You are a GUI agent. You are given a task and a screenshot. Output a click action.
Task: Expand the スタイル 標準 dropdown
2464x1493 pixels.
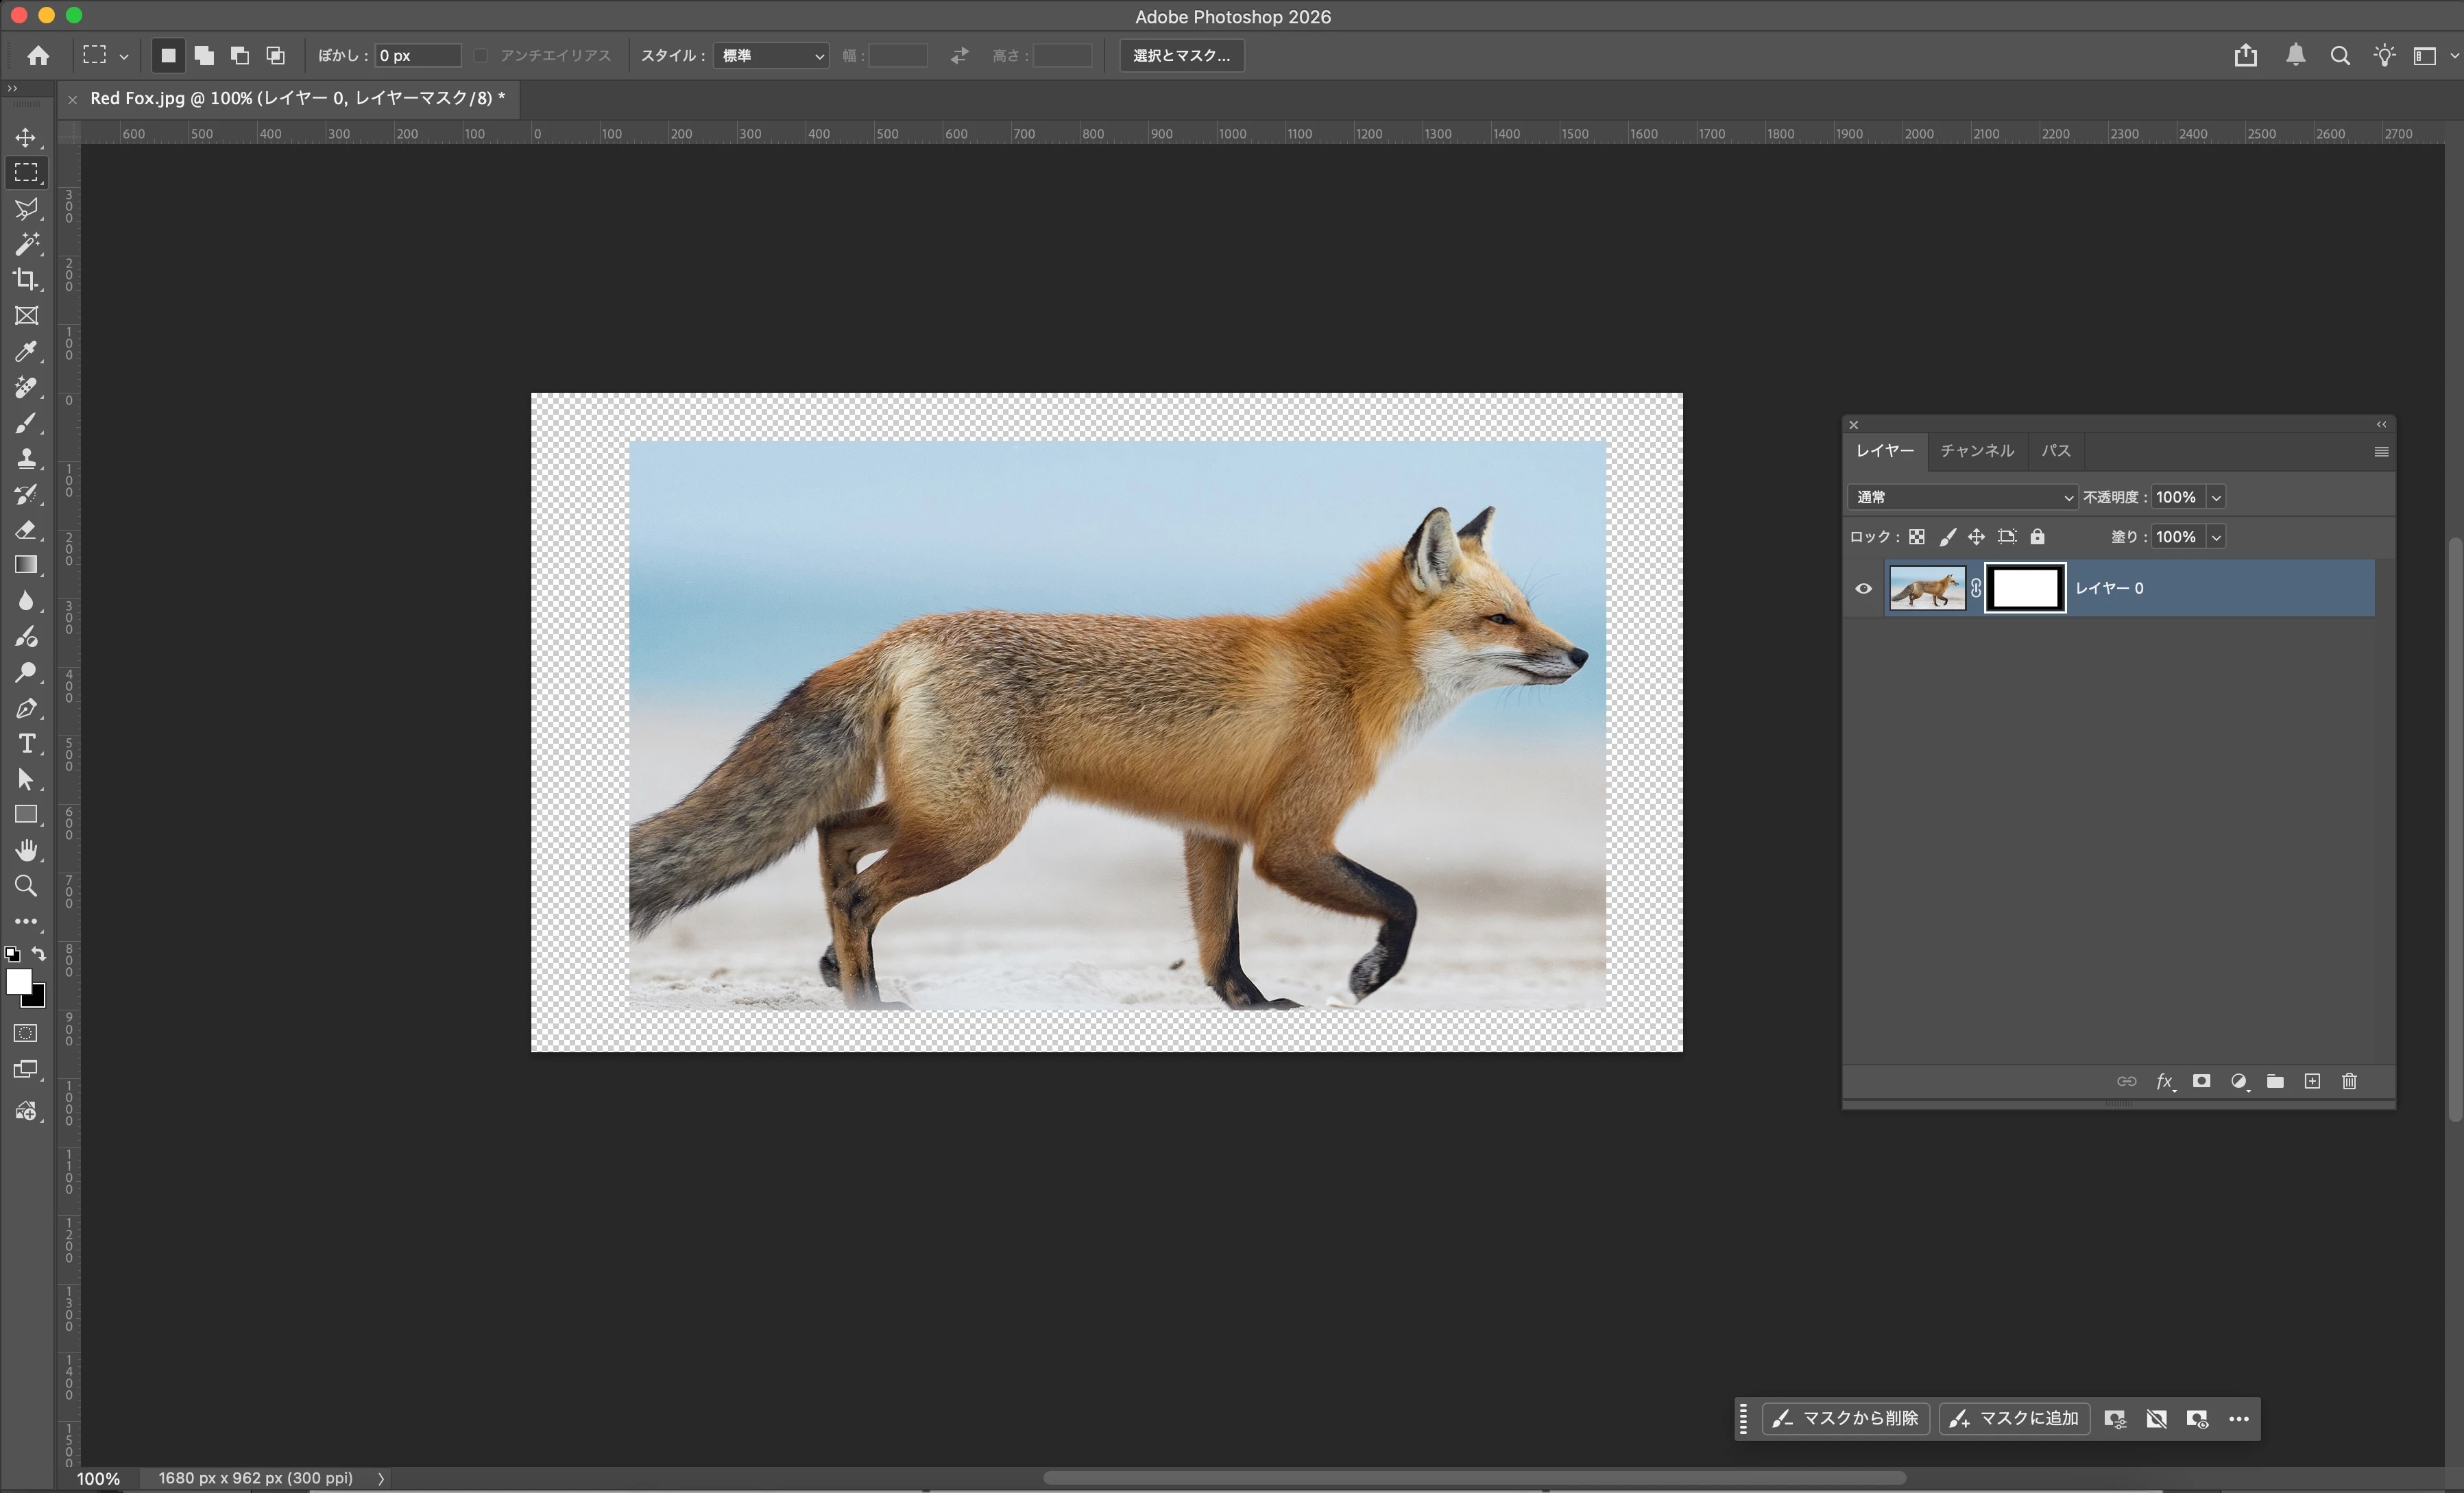coord(772,56)
